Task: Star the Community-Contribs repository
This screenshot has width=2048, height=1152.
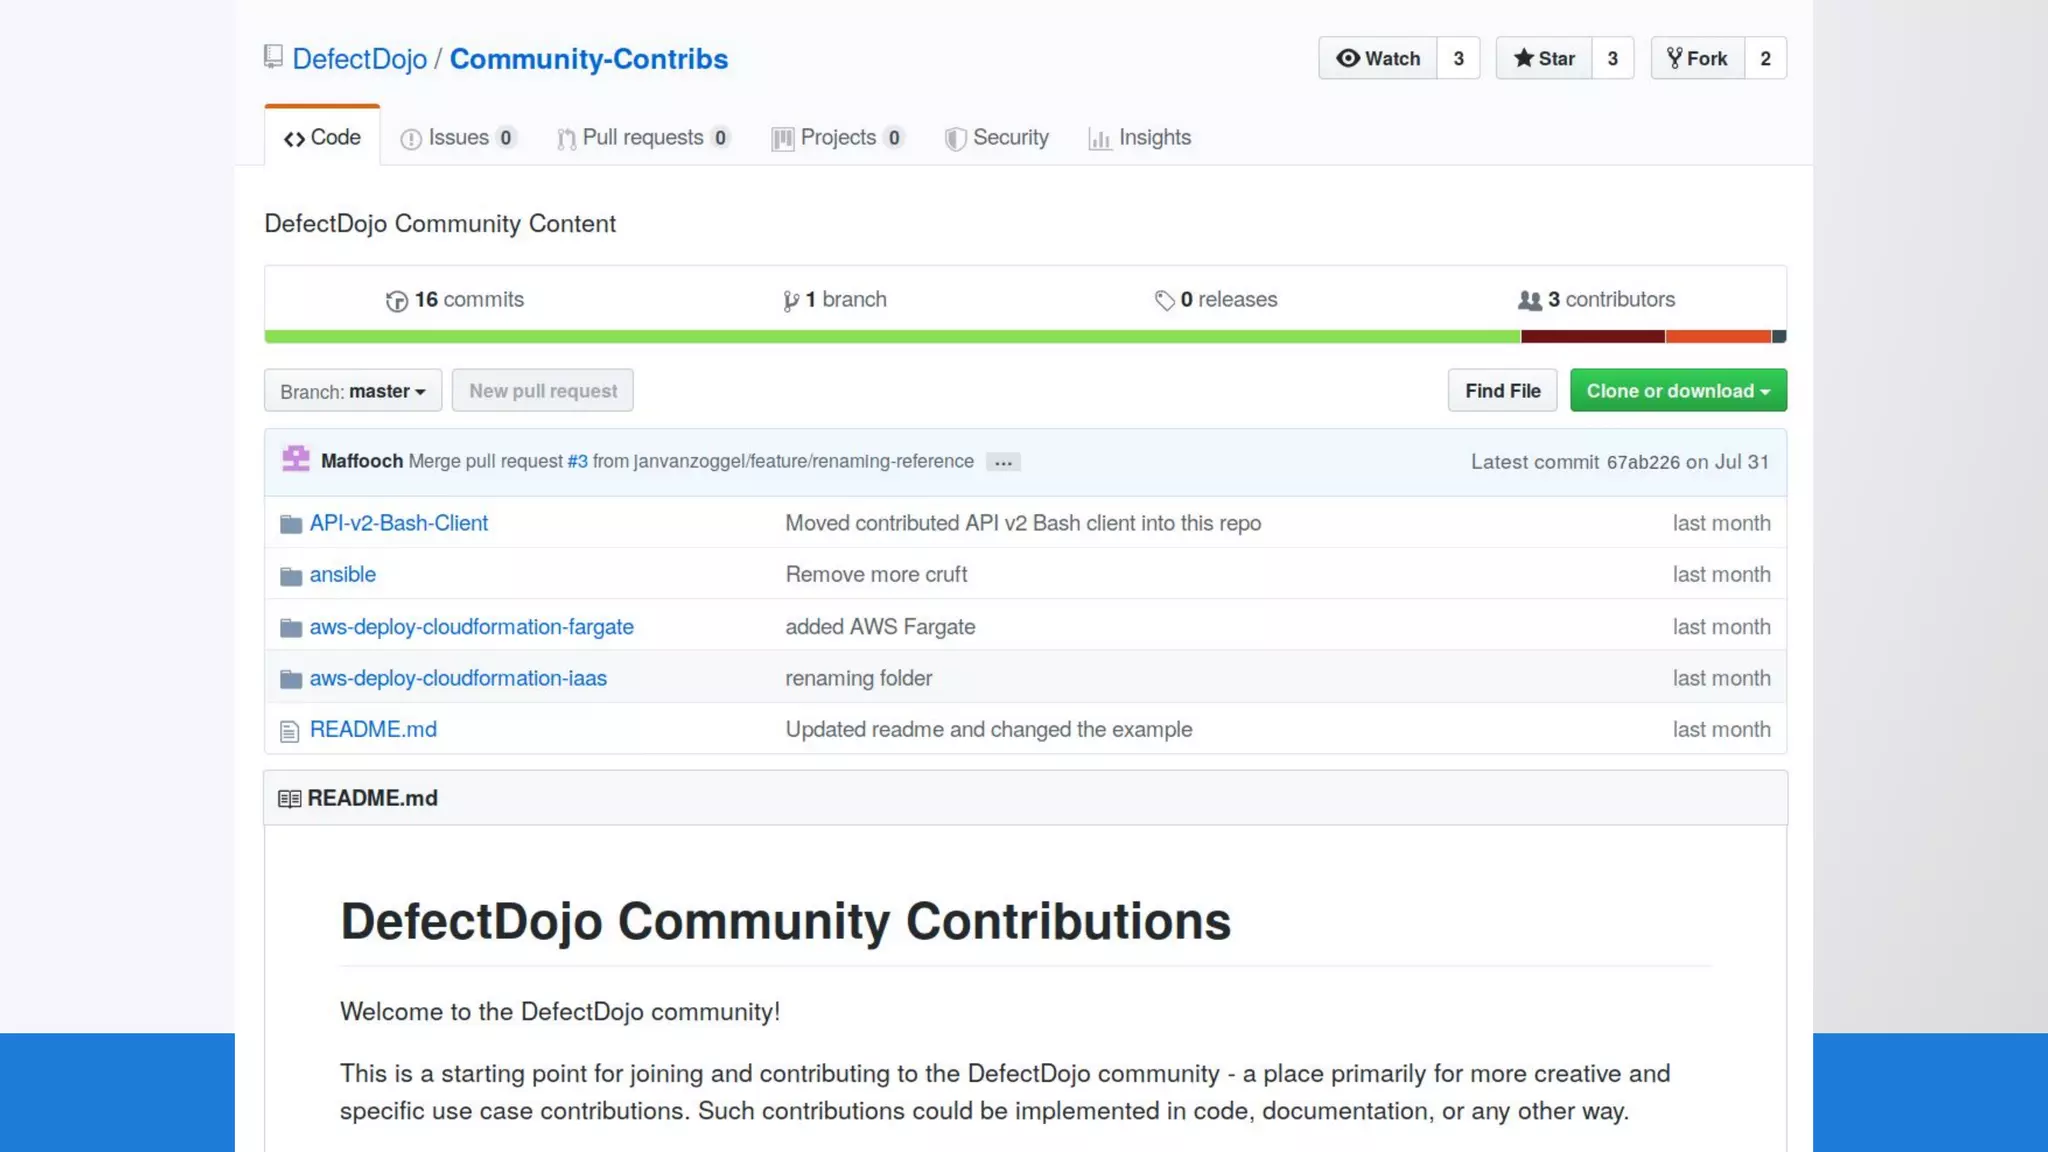Action: 1544,58
